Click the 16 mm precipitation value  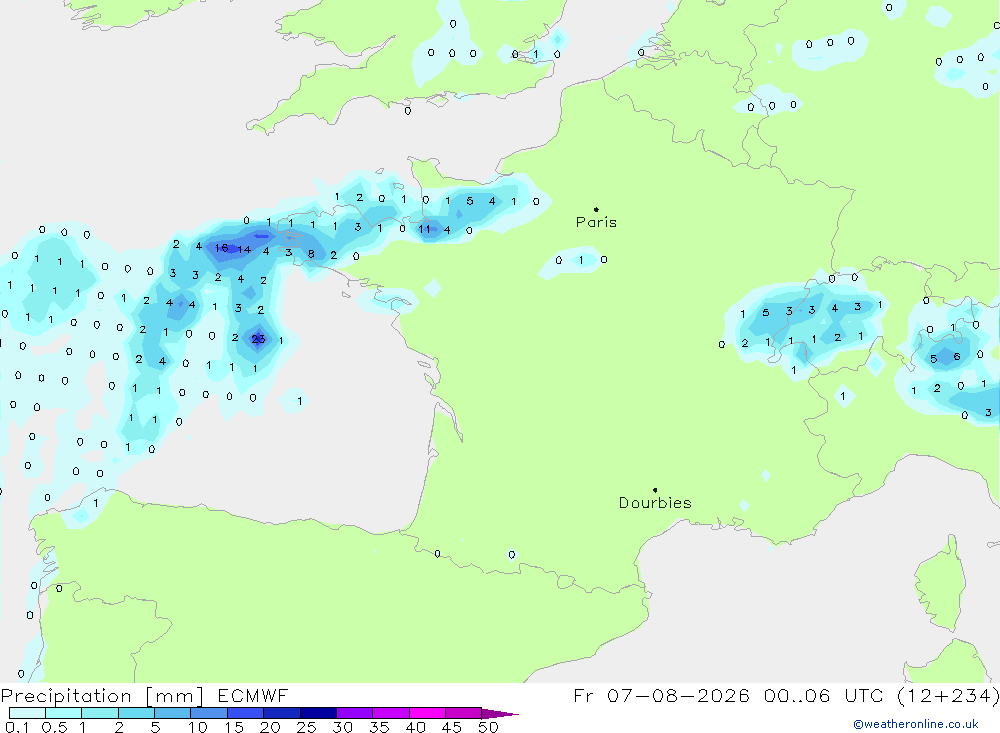pyautogui.click(x=221, y=248)
